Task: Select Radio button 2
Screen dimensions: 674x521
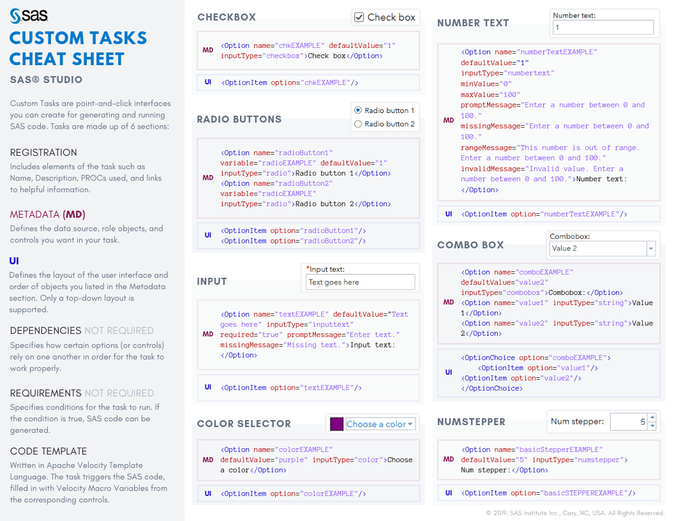Action: point(358,124)
